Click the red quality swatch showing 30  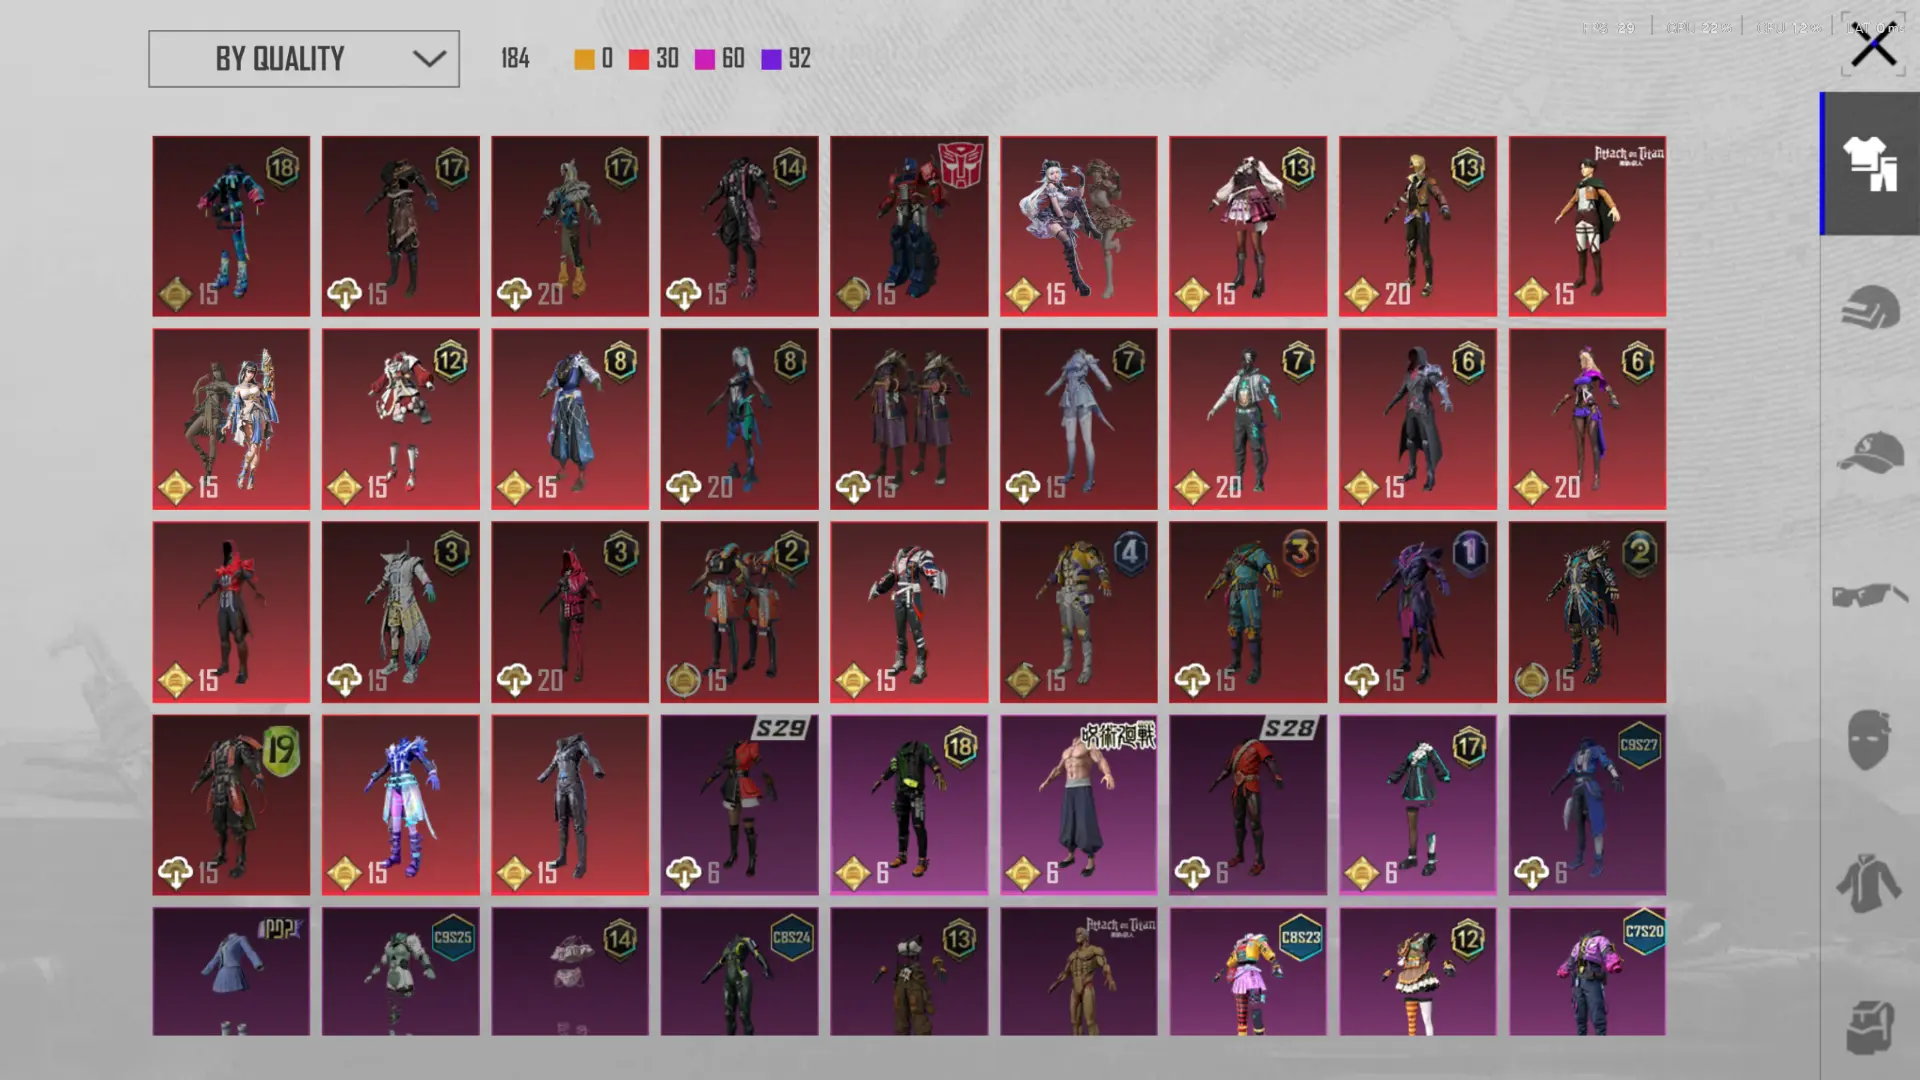(x=639, y=60)
